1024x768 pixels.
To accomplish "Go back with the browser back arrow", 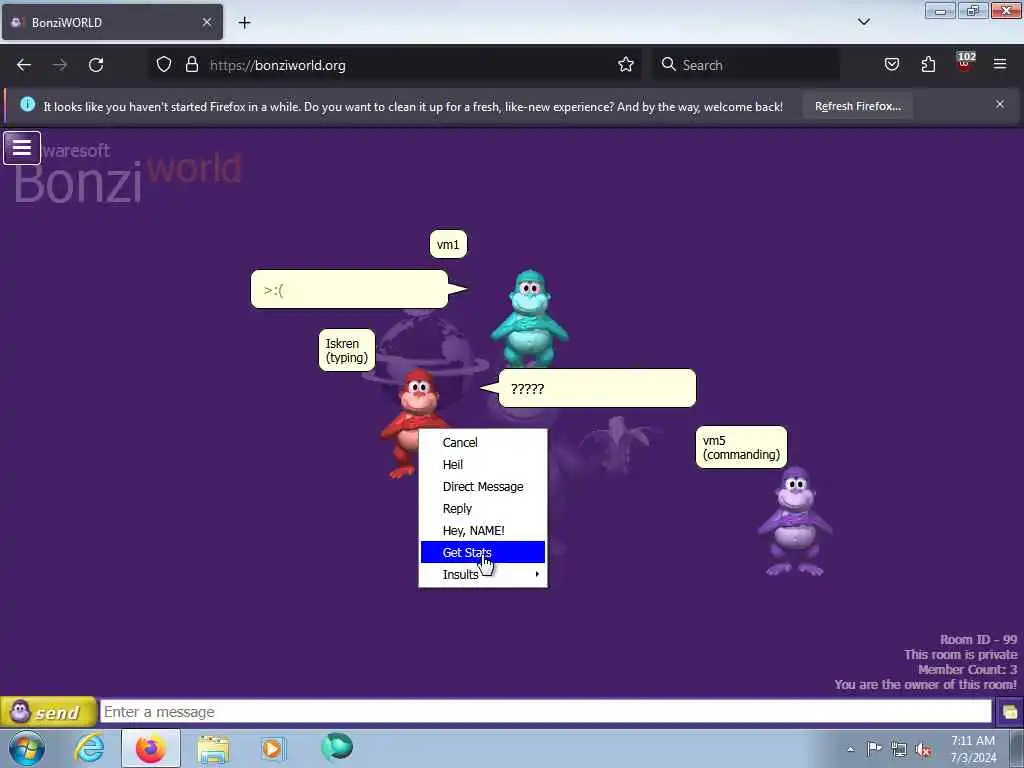I will 24,65.
